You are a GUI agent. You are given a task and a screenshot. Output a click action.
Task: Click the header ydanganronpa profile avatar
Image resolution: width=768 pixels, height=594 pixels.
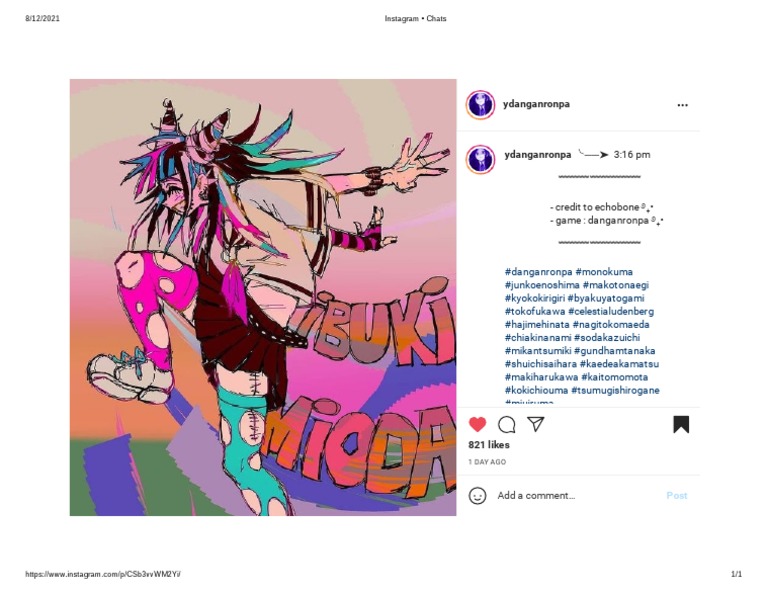pyautogui.click(x=480, y=105)
